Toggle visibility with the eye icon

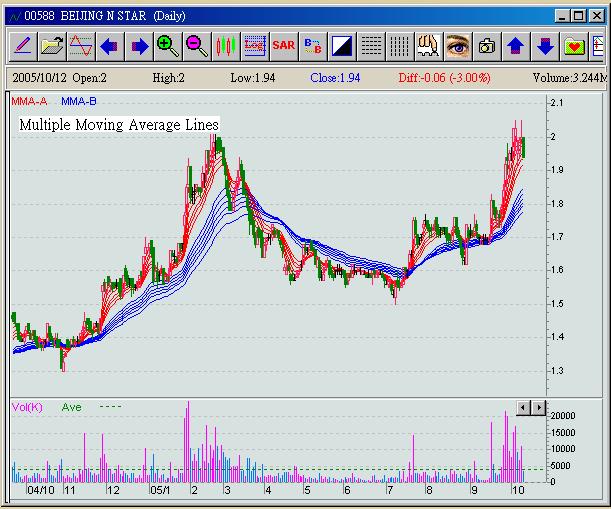point(457,46)
